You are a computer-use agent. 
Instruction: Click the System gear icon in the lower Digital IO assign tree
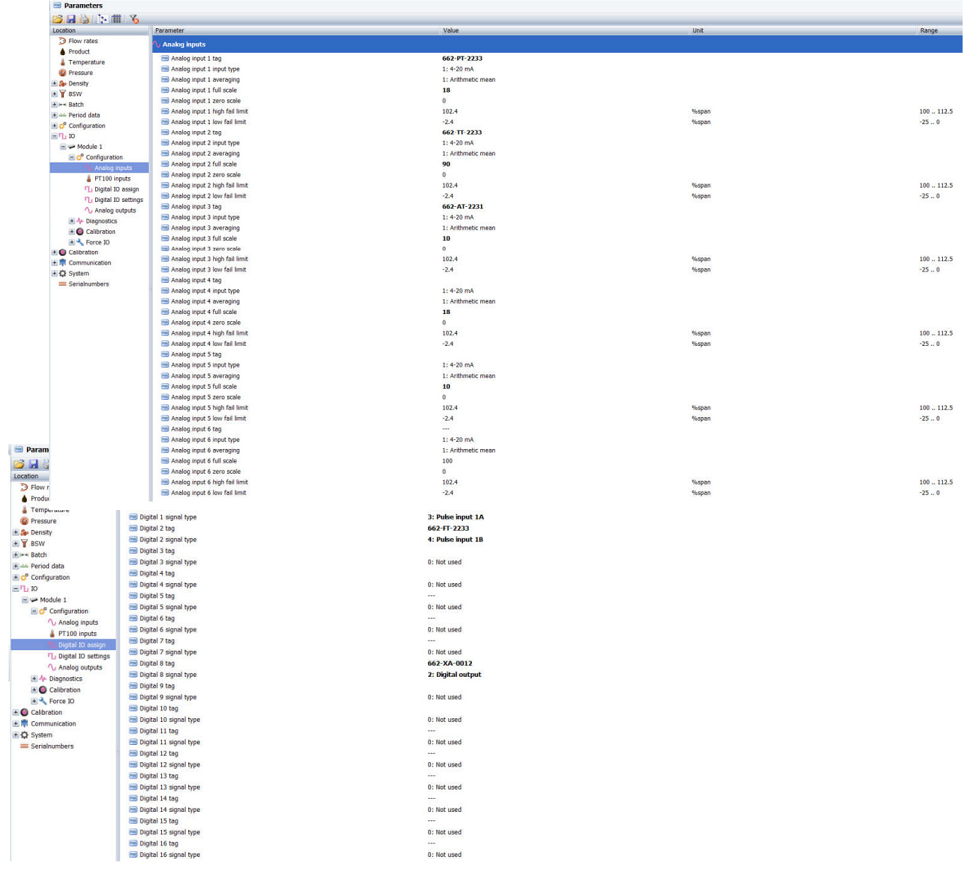point(24,735)
